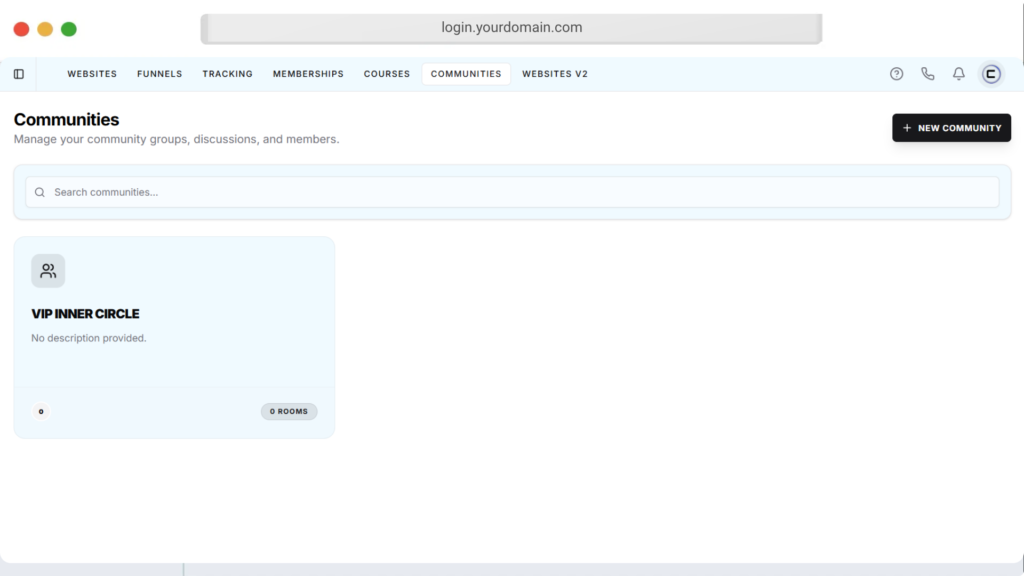Image resolution: width=1024 pixels, height=576 pixels.
Task: Focus the Search communities field
Action: click(520, 192)
